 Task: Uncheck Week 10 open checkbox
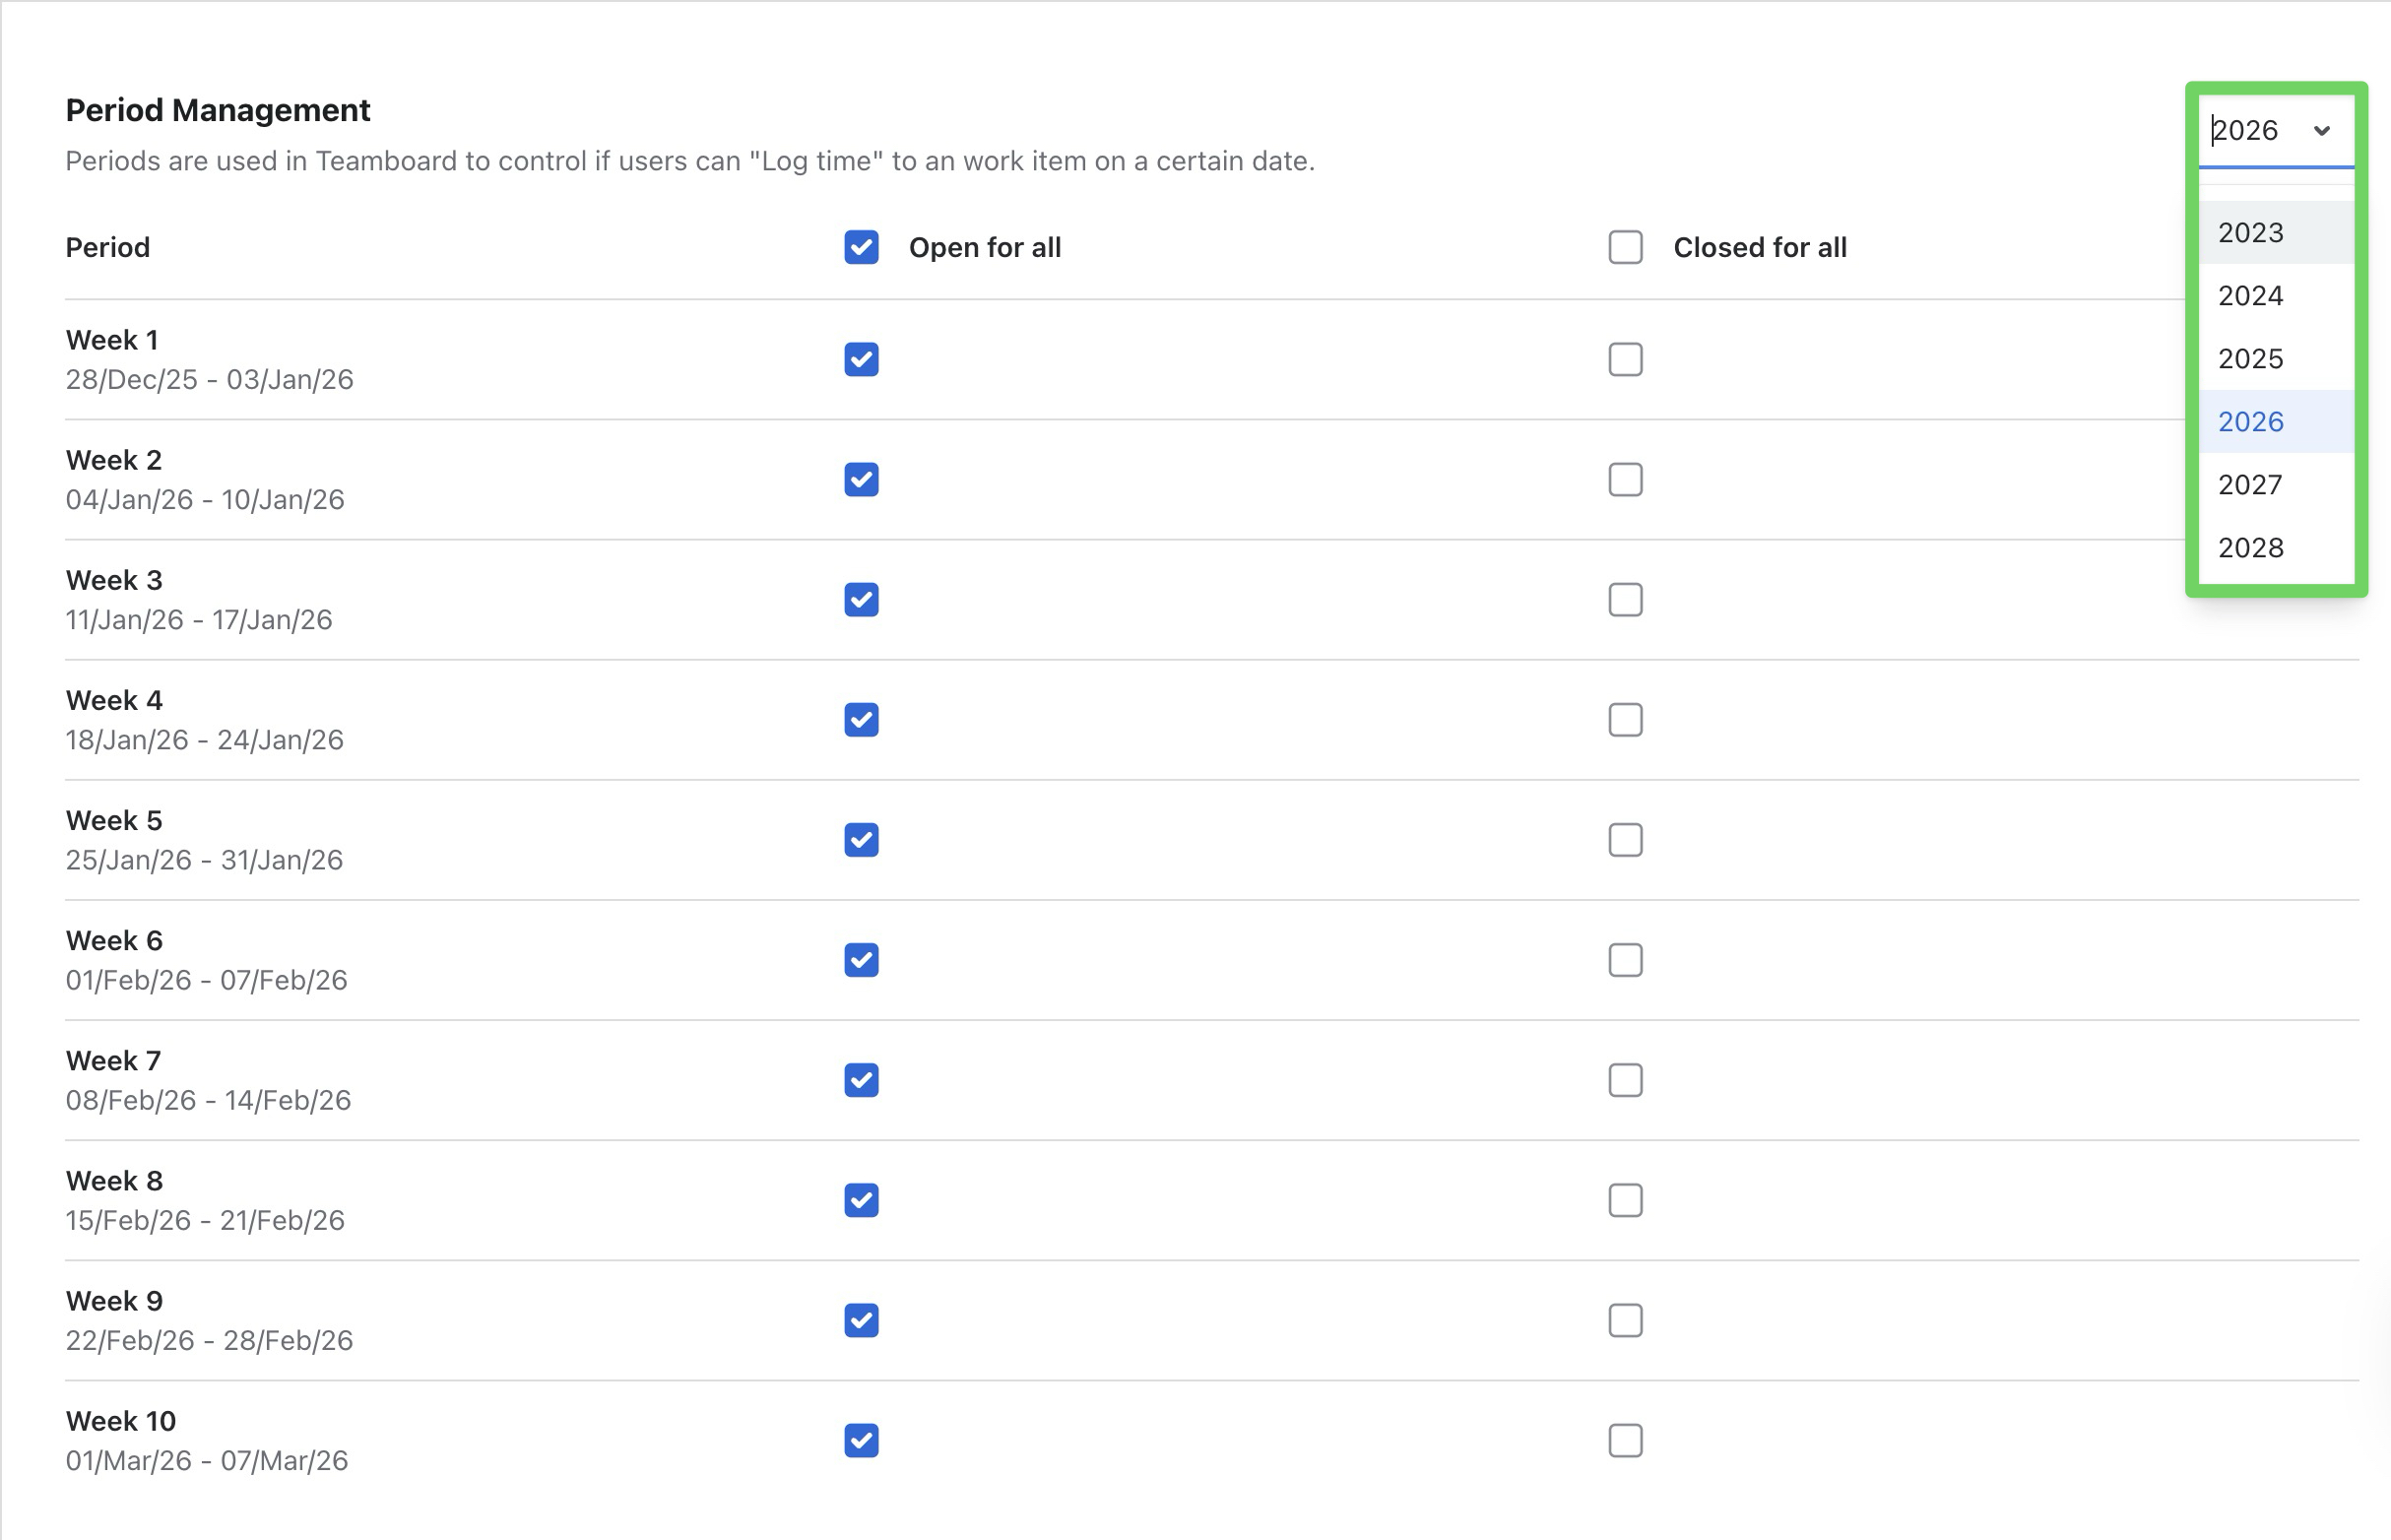(861, 1439)
